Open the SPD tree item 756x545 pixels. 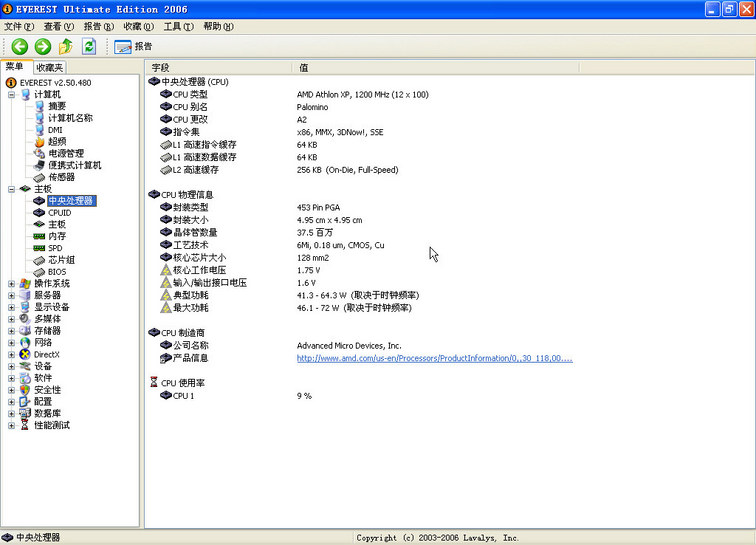[55, 248]
